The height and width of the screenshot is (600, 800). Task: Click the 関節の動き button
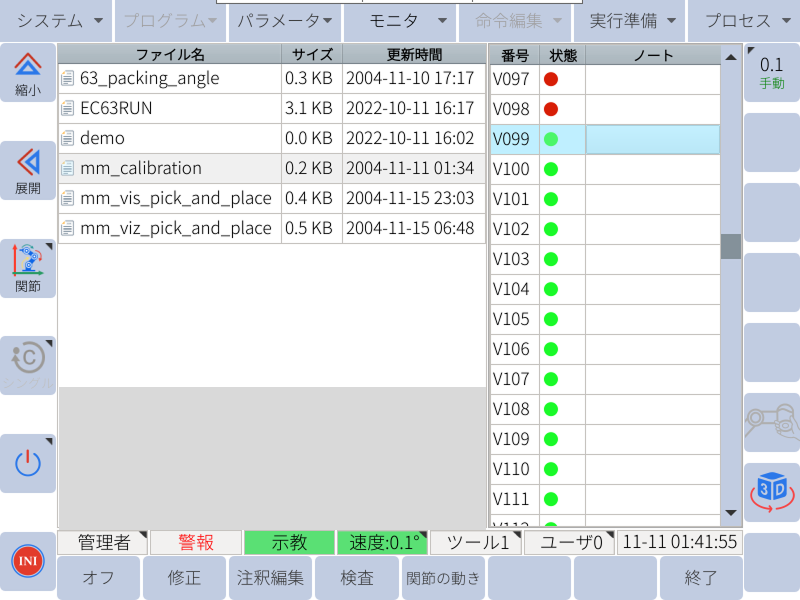(443, 578)
